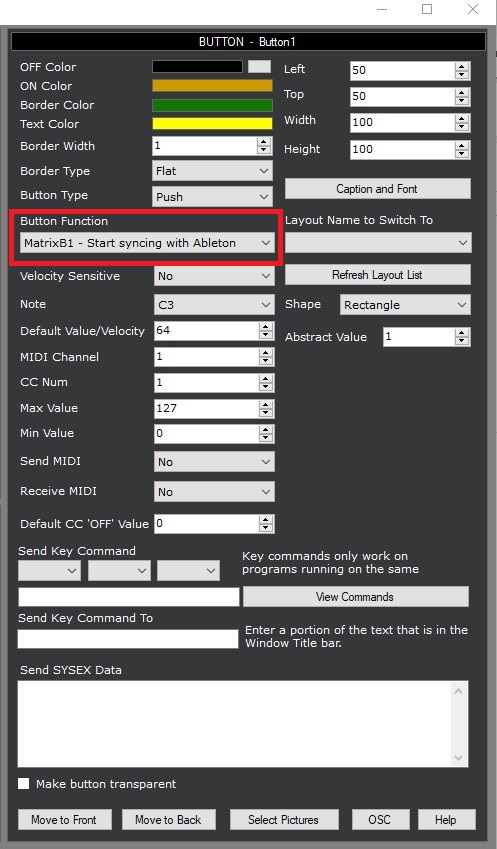Screen dimensions: 497x849
Task: Expand the Shape Rectangle dropdown
Action: point(405,305)
